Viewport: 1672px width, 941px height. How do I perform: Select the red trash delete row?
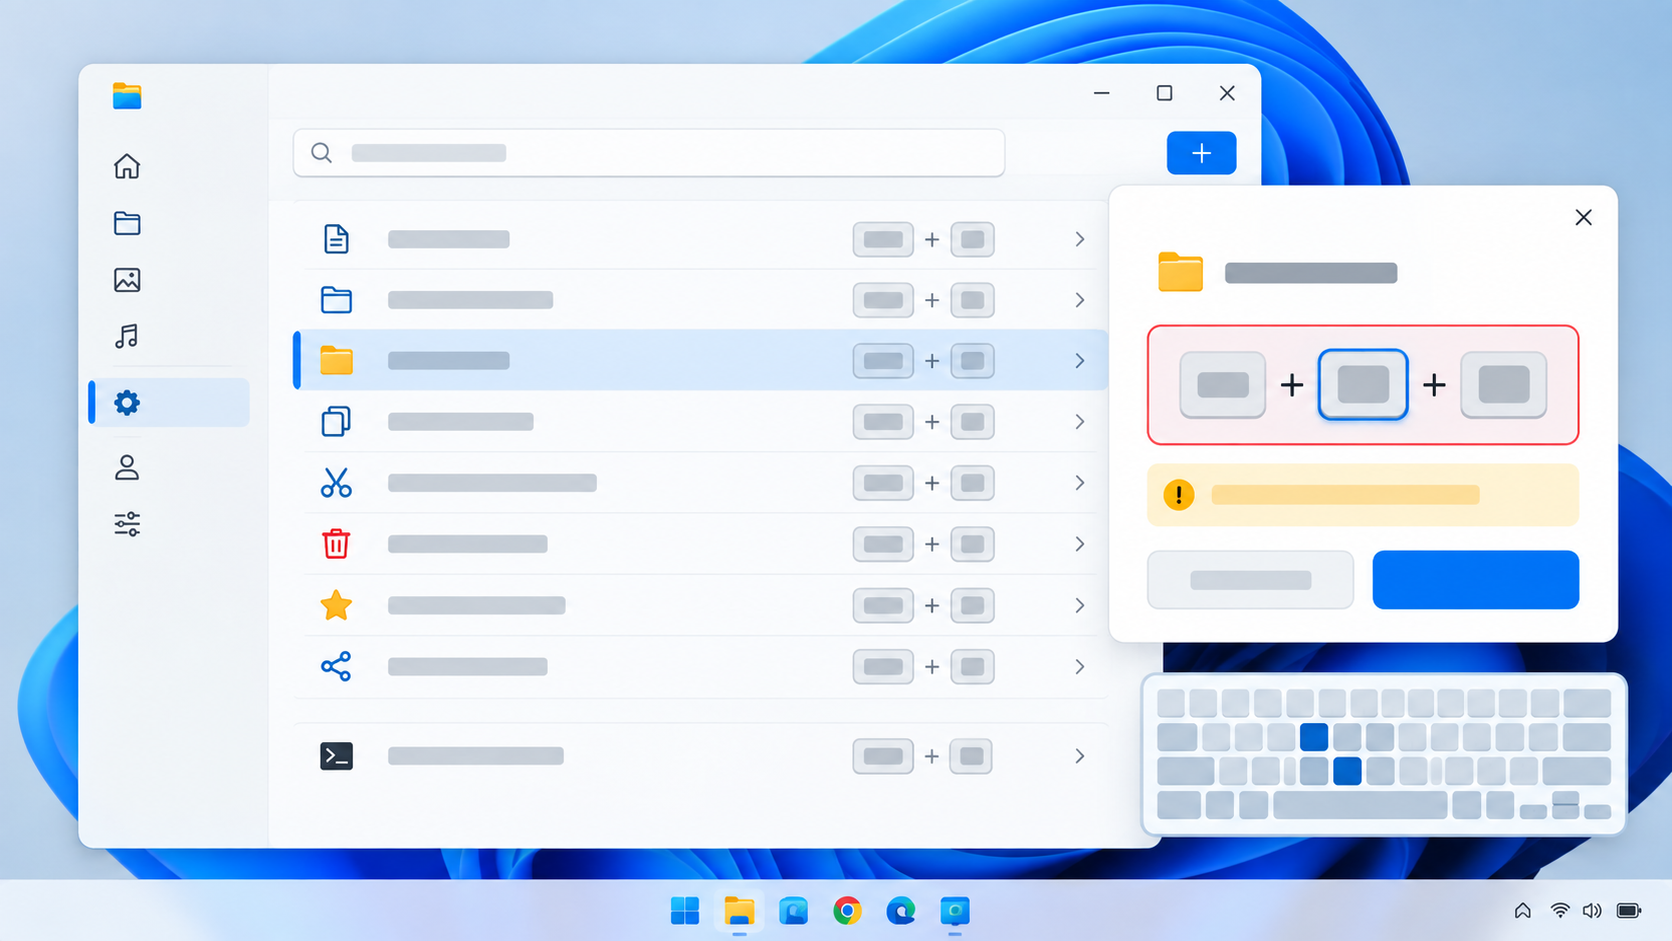[x=700, y=544]
